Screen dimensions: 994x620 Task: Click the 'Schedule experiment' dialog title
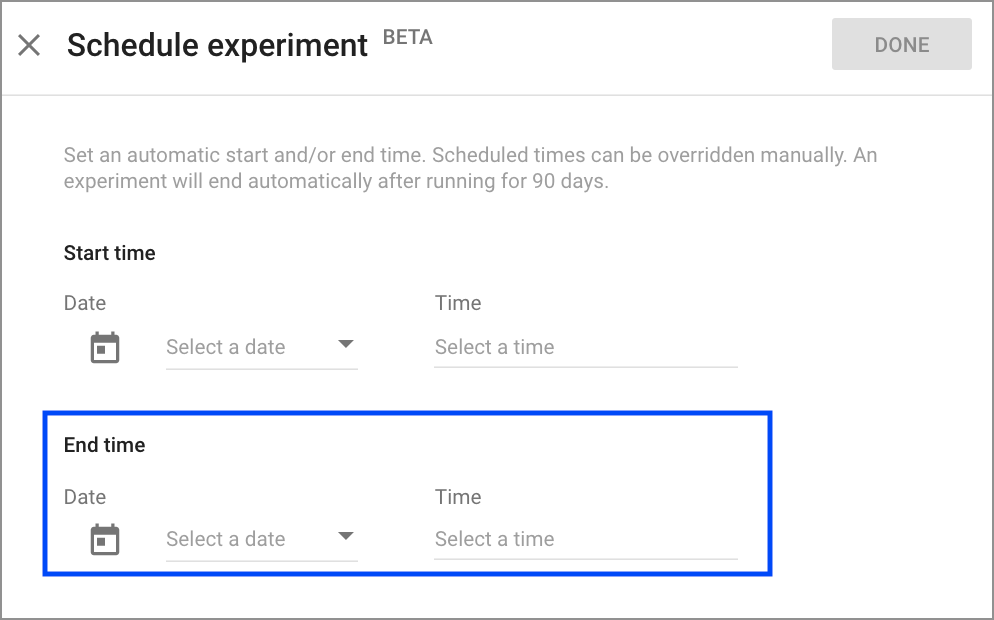217,46
